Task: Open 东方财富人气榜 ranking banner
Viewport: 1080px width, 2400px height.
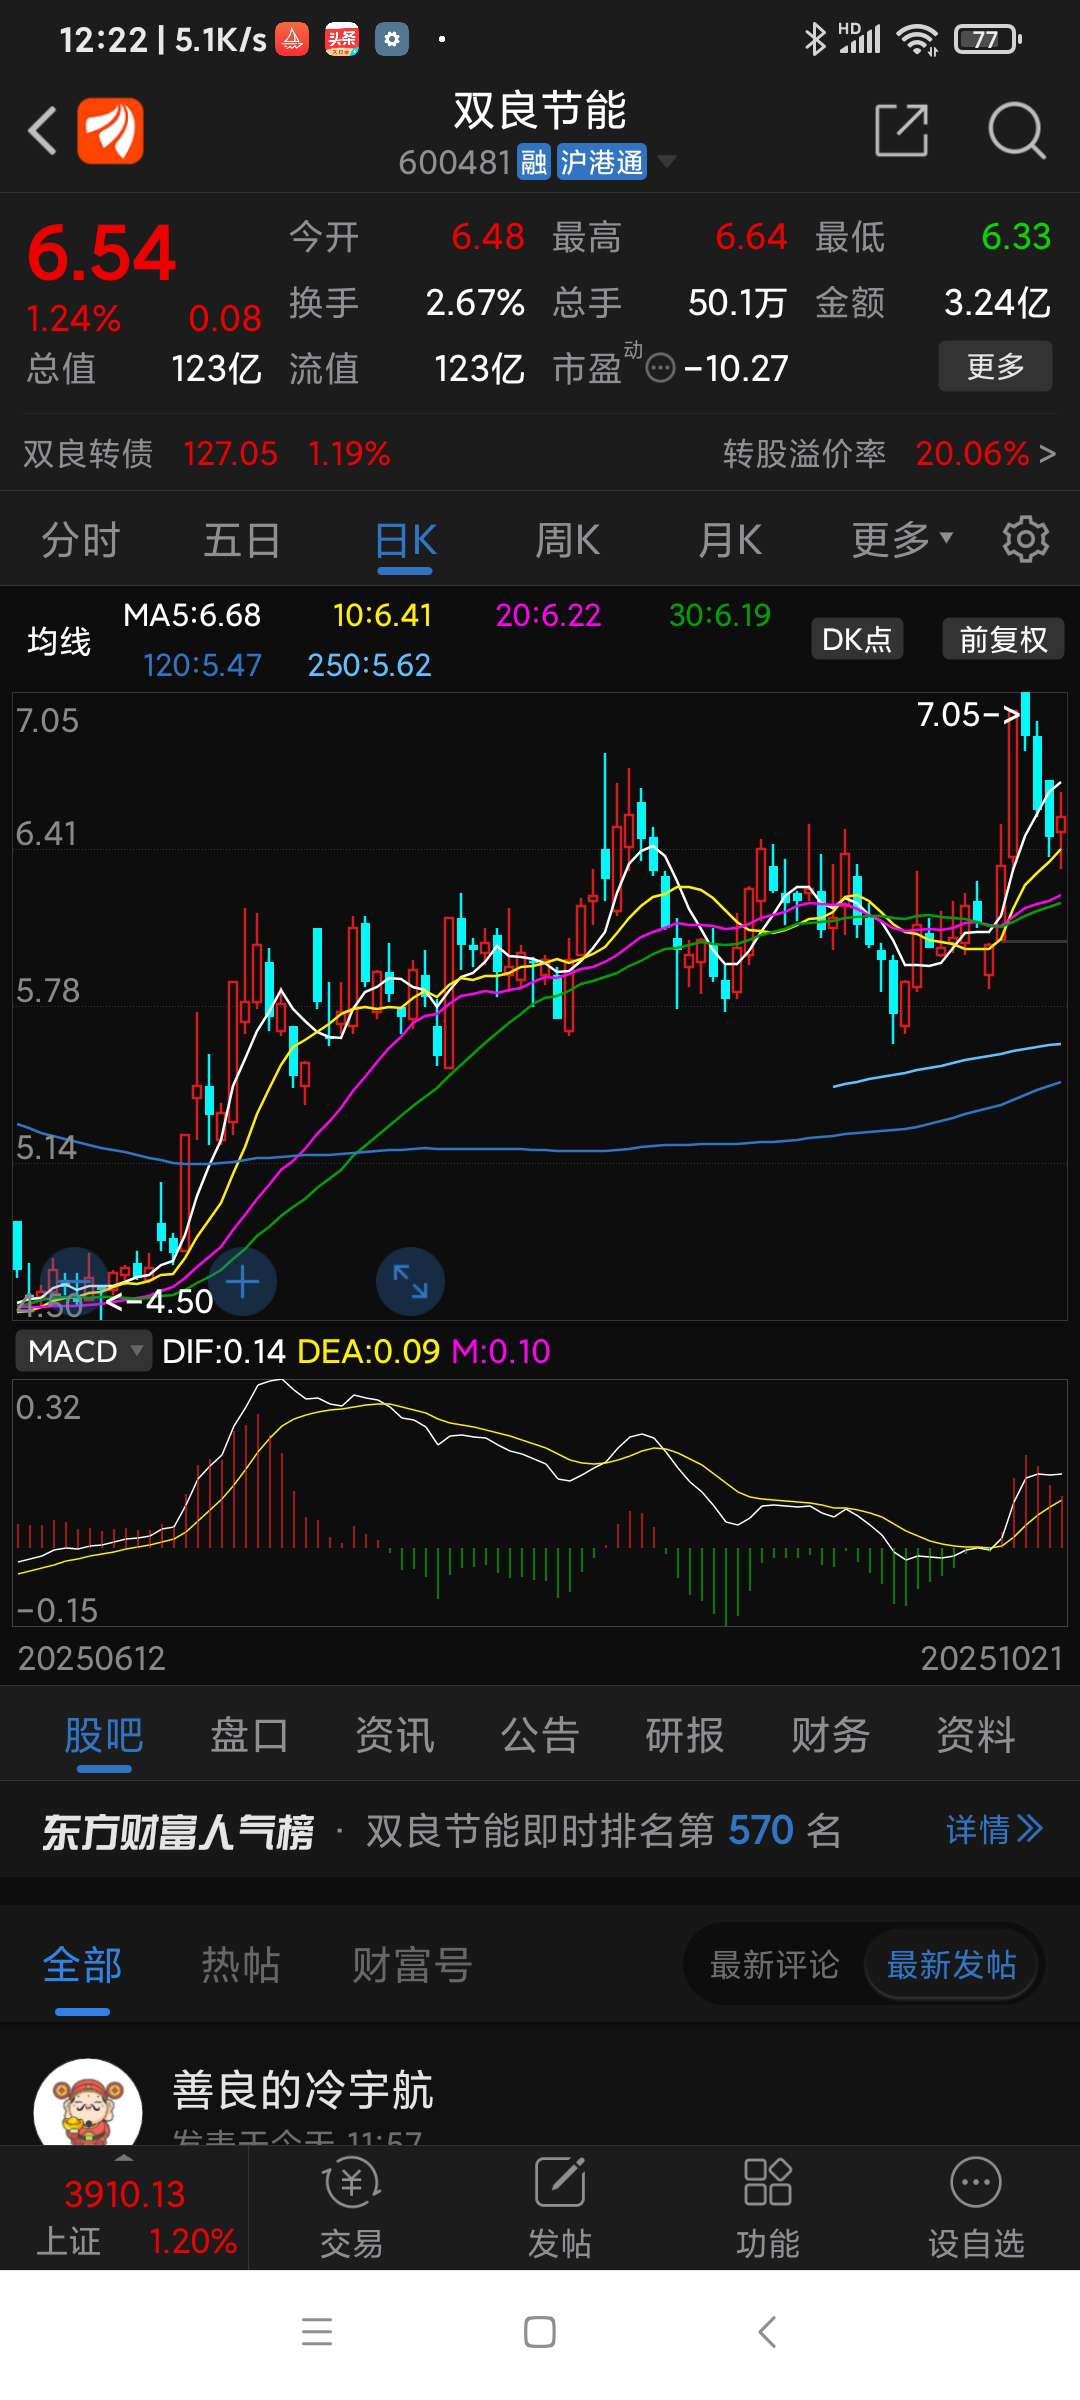Action: (540, 1830)
